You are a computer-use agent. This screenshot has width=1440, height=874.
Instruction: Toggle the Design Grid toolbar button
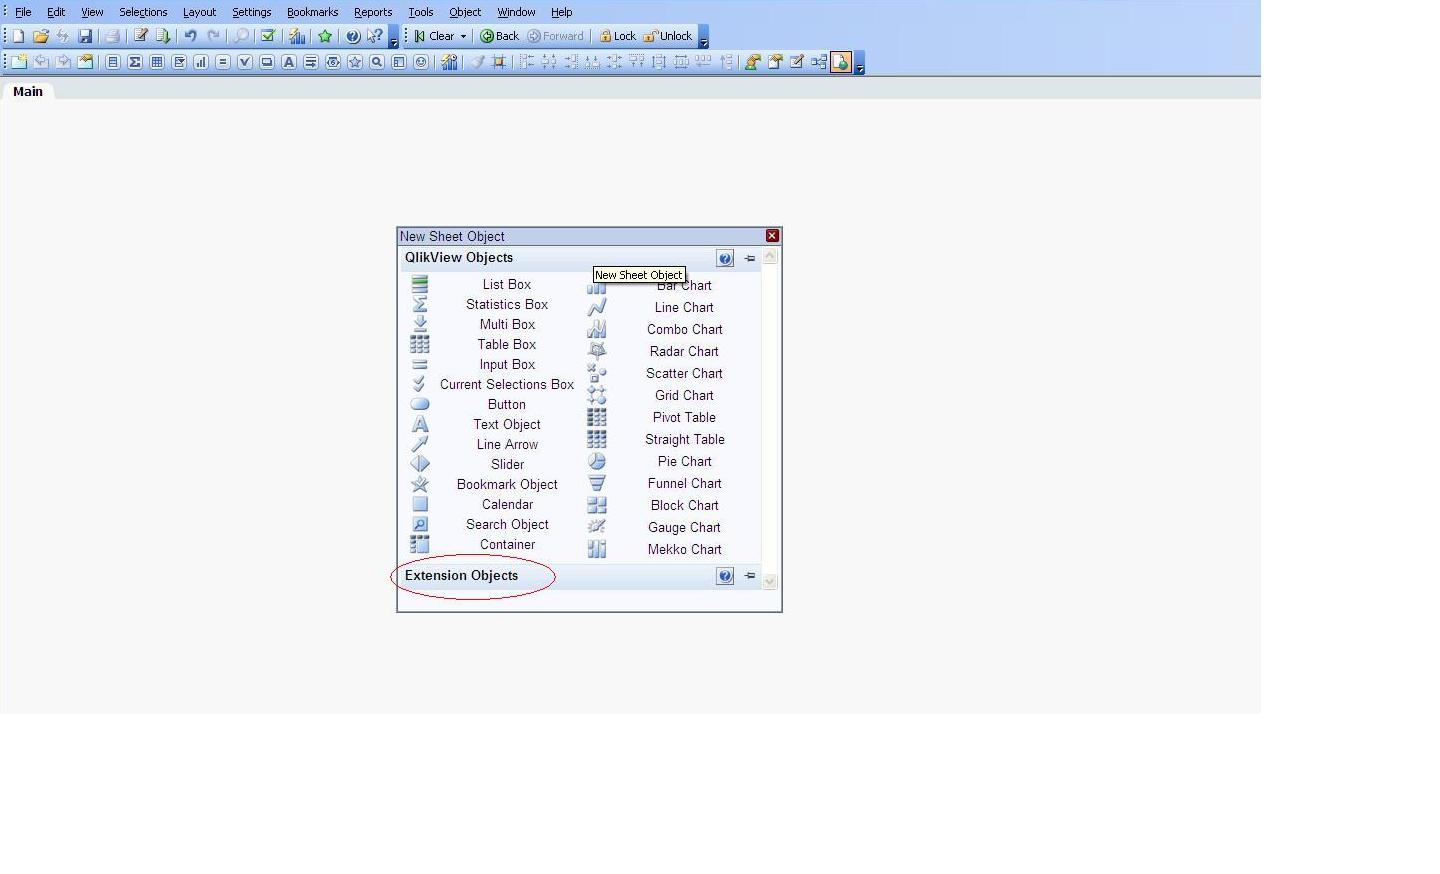click(x=499, y=62)
